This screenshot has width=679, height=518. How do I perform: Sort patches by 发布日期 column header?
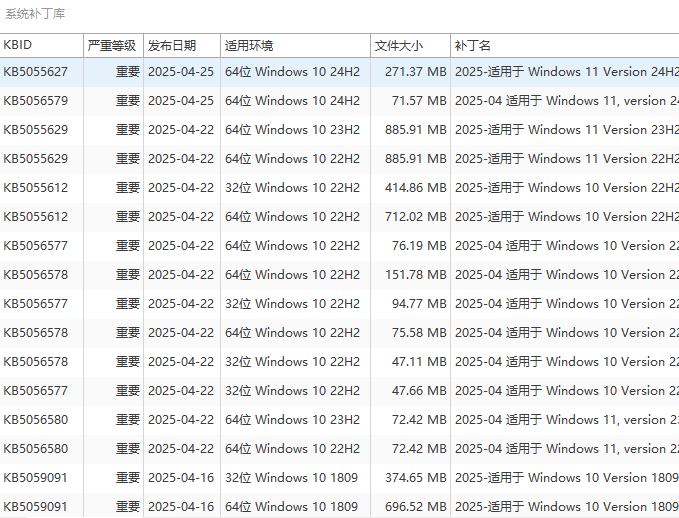[180, 46]
